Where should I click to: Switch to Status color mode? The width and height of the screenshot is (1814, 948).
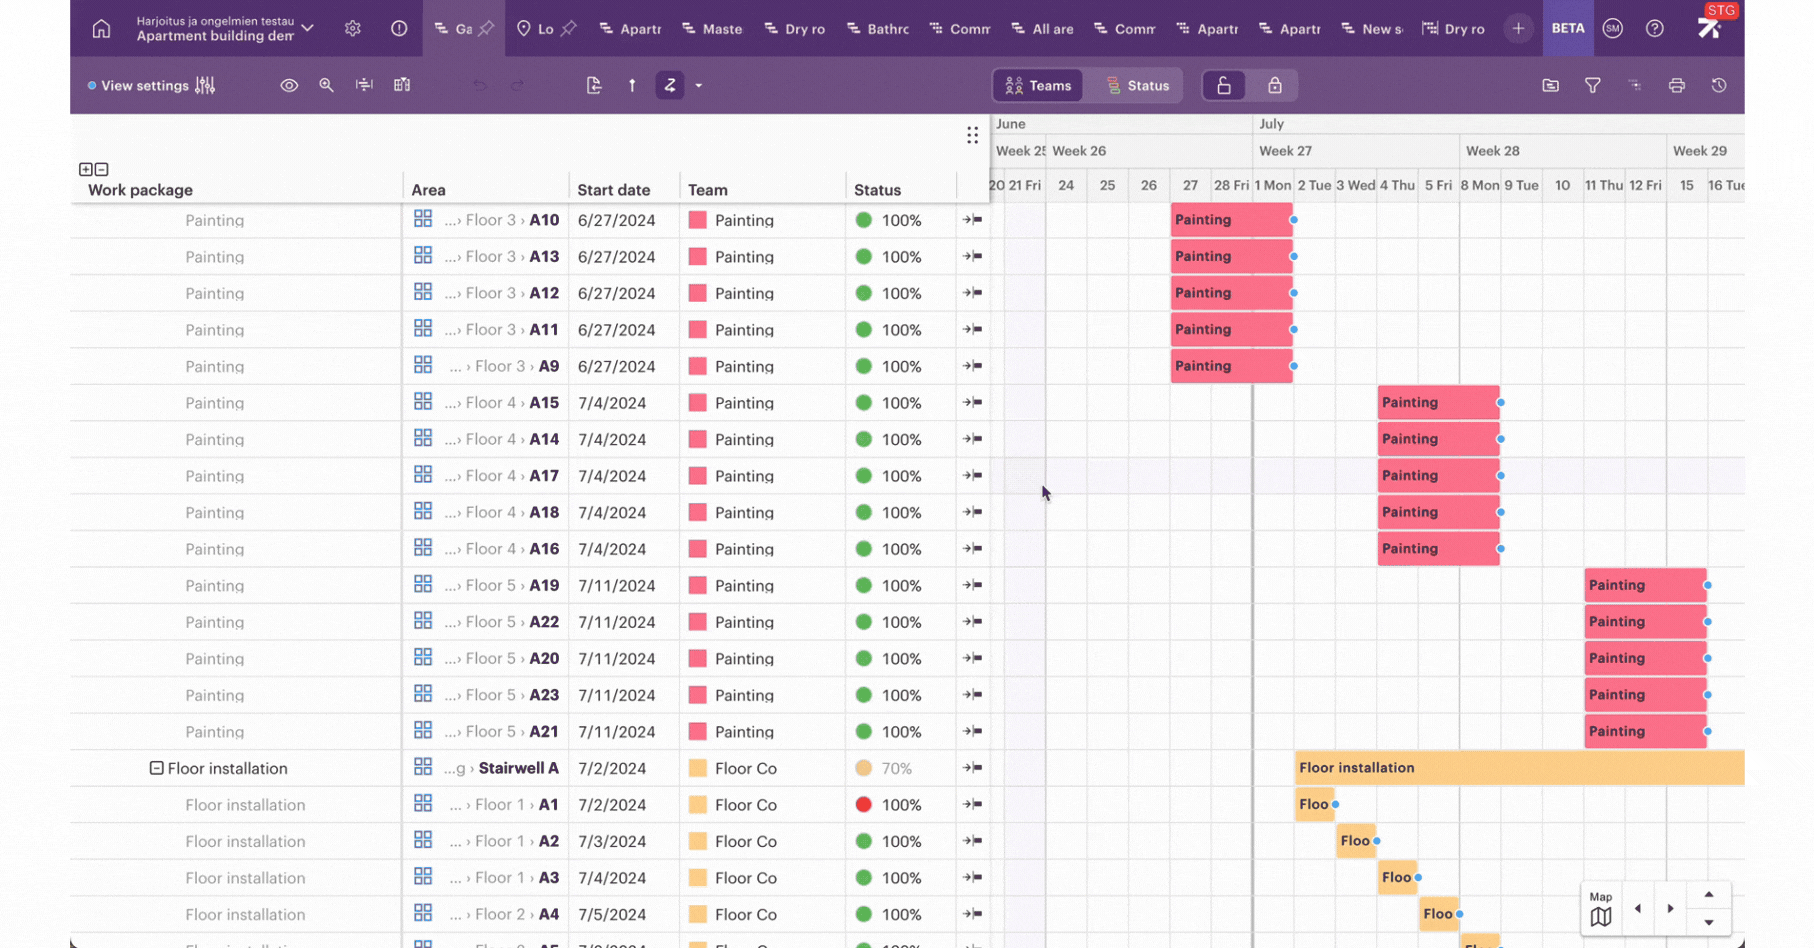point(1137,86)
